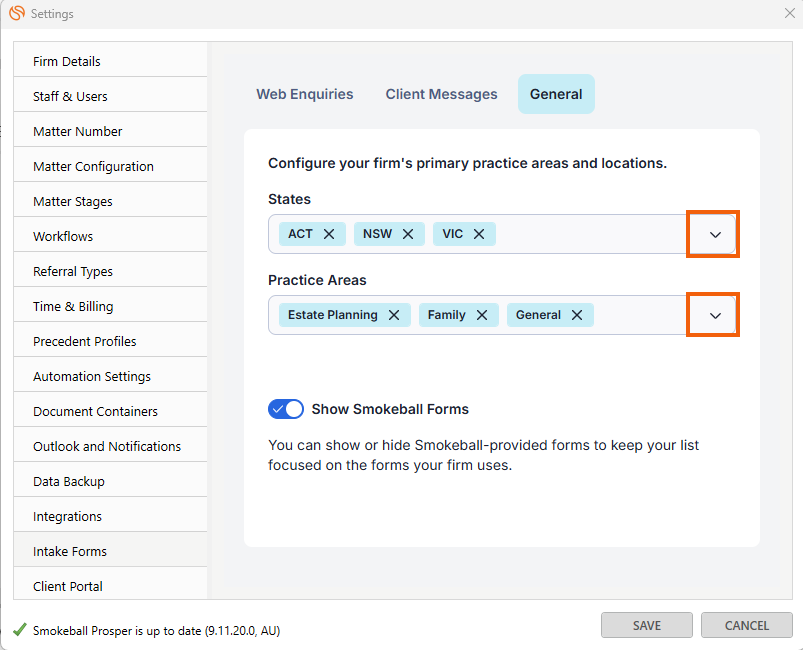Remove the VIC state tag
The image size is (803, 650).
479,234
